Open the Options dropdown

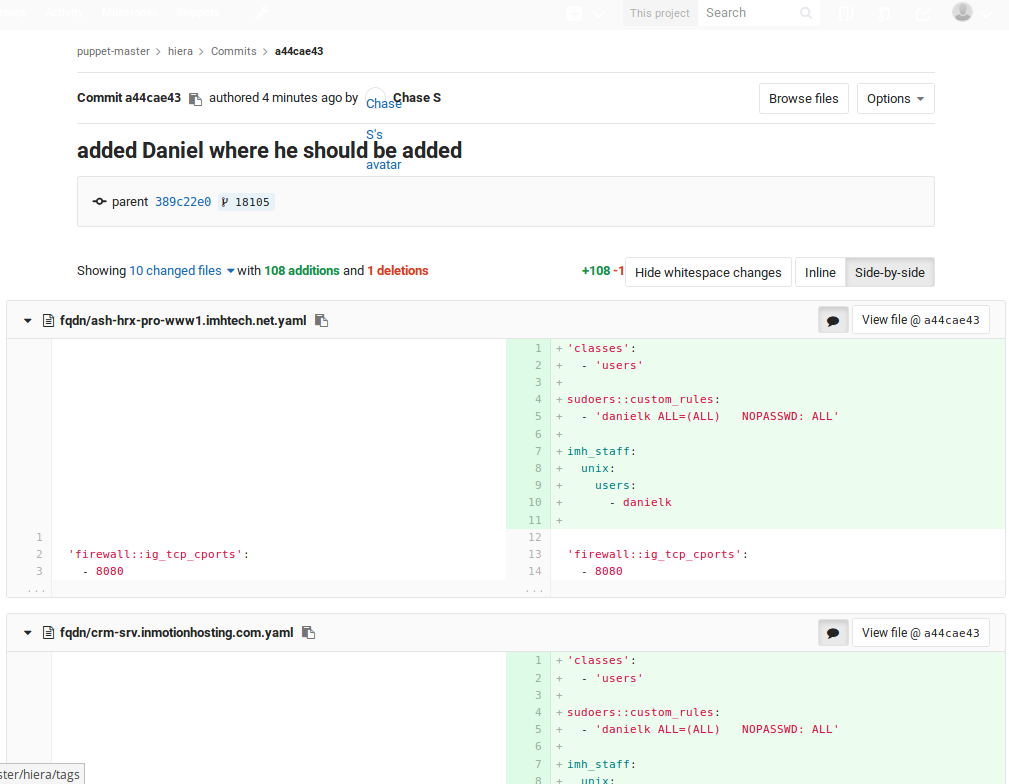tap(895, 99)
